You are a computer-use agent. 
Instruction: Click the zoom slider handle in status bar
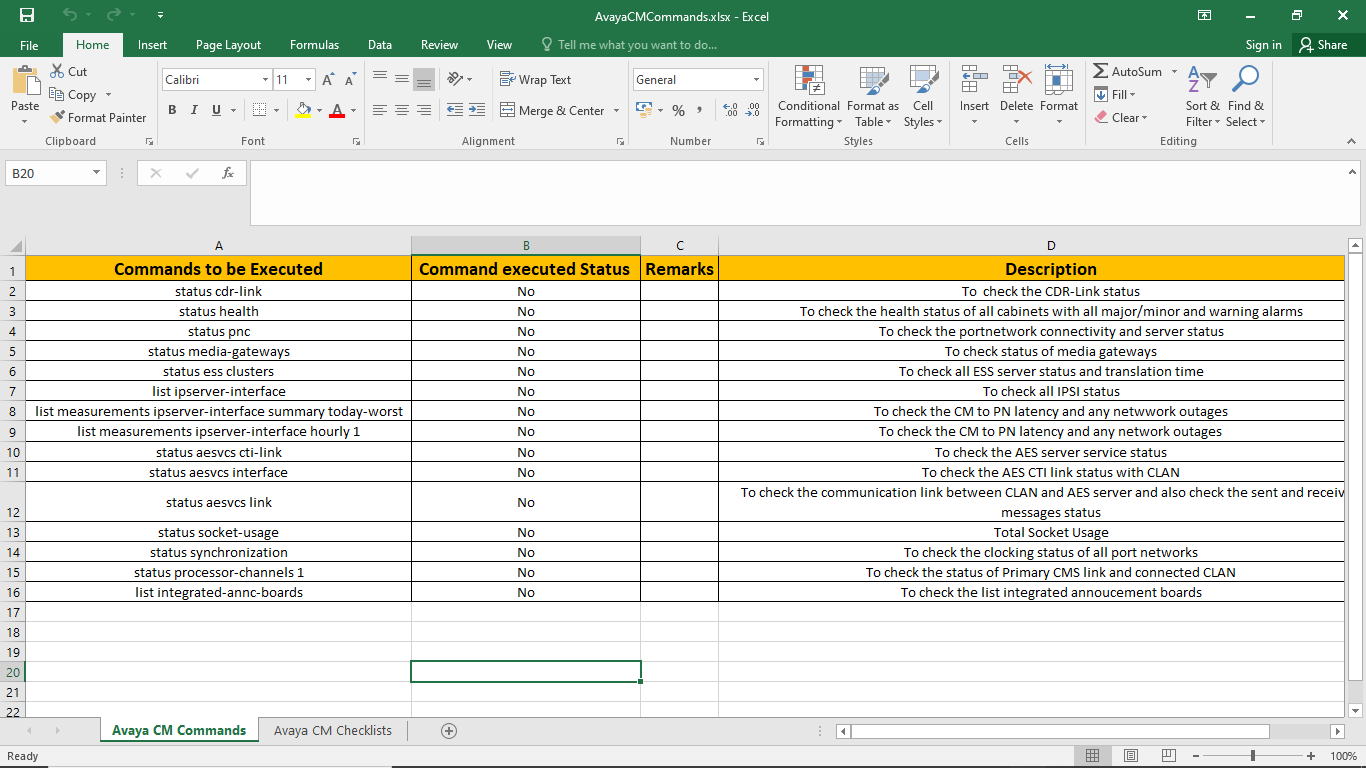coord(1253,756)
